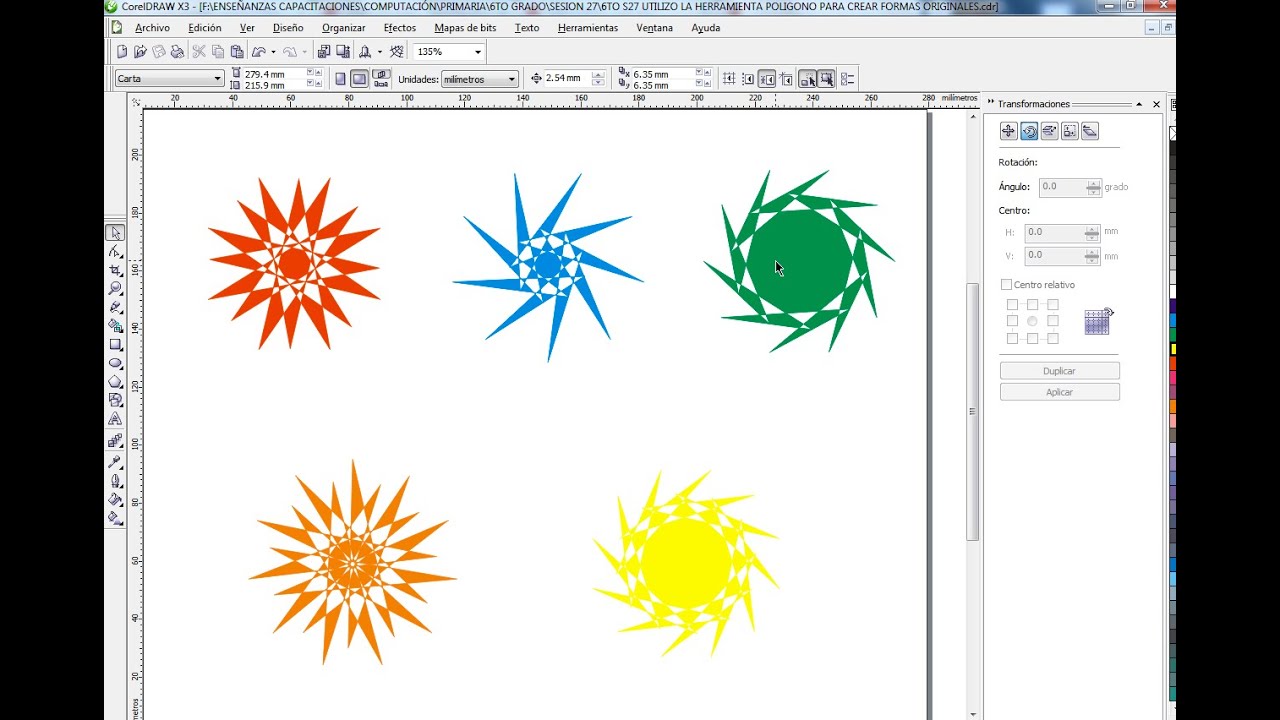Select the Eyedropper tool
This screenshot has height=720, width=1280.
pyautogui.click(x=115, y=462)
